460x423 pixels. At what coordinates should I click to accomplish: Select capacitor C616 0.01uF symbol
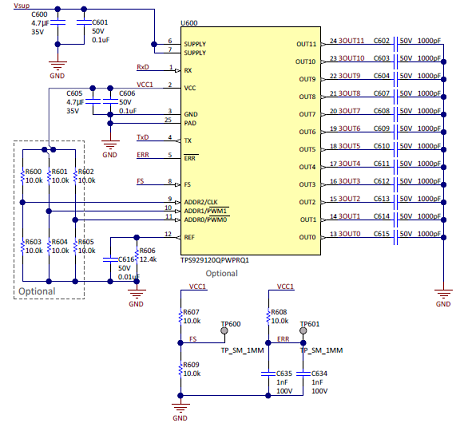(x=110, y=259)
